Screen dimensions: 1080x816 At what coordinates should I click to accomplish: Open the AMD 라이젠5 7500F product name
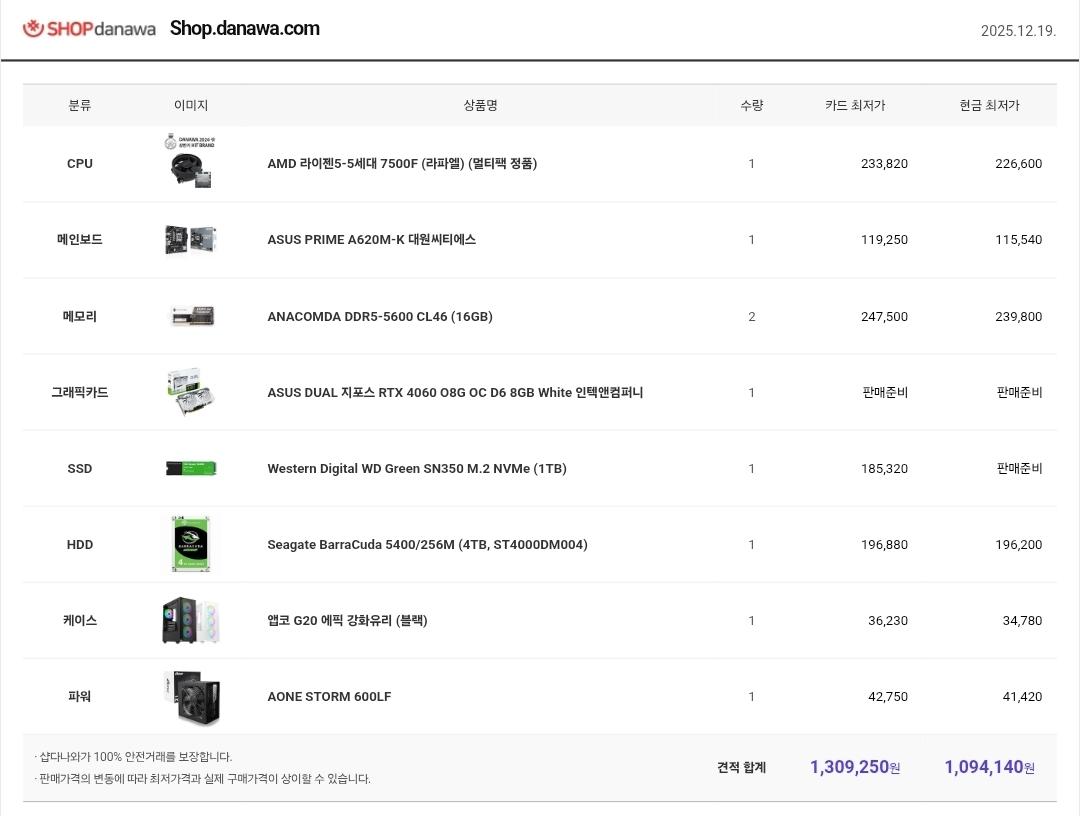coord(402,163)
